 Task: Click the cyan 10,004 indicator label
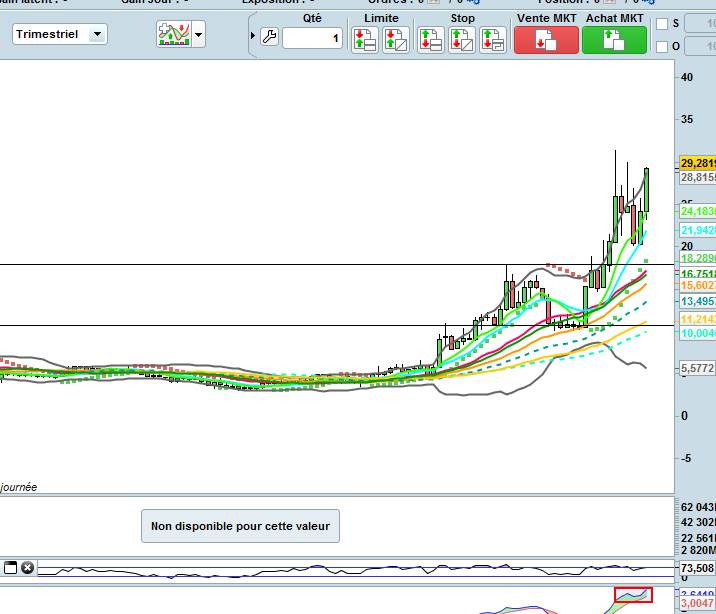click(698, 333)
